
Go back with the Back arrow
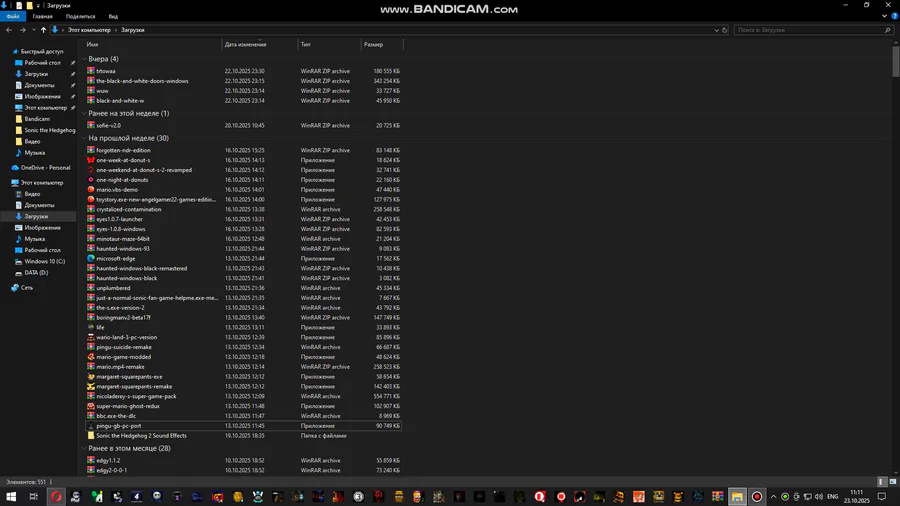pyautogui.click(x=9, y=30)
